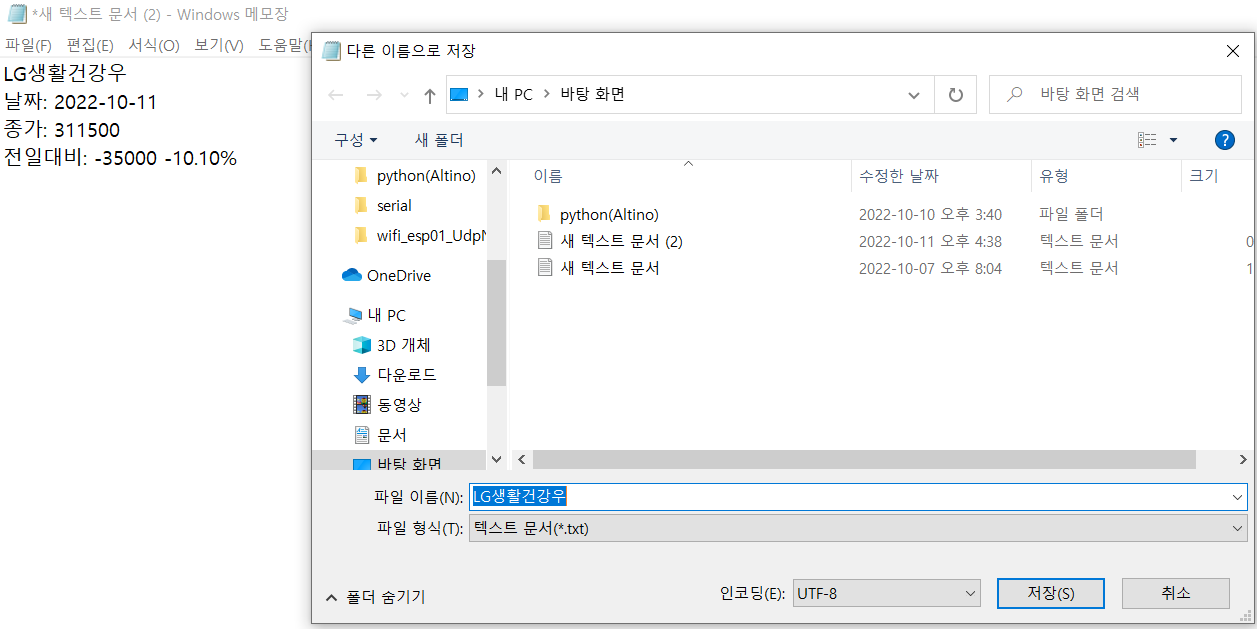1257x629 pixels.
Task: Go up one folder level arrow
Action: (430, 95)
